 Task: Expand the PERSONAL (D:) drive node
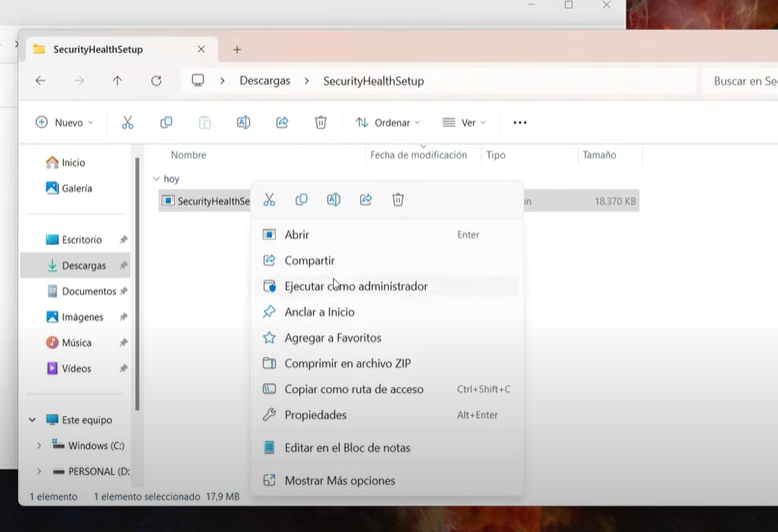point(39,471)
